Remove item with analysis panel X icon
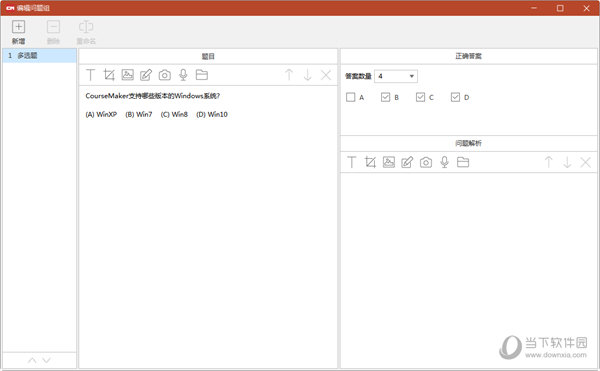Image resolution: width=600 pixels, height=371 pixels. click(x=585, y=162)
